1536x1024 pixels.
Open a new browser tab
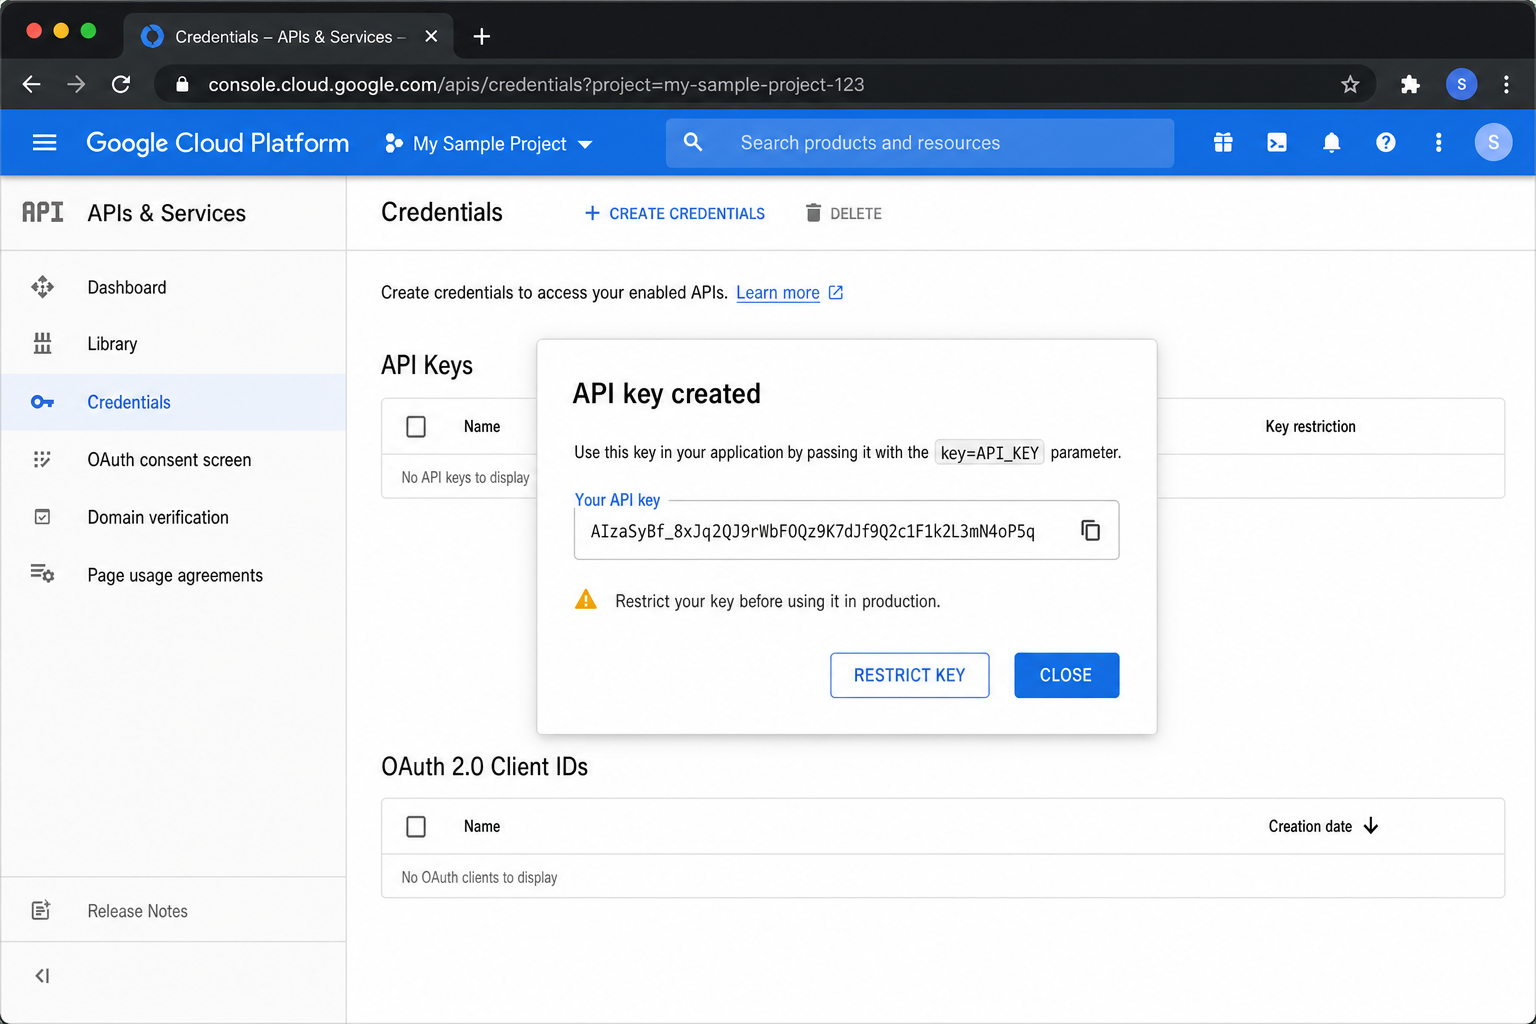(x=482, y=36)
